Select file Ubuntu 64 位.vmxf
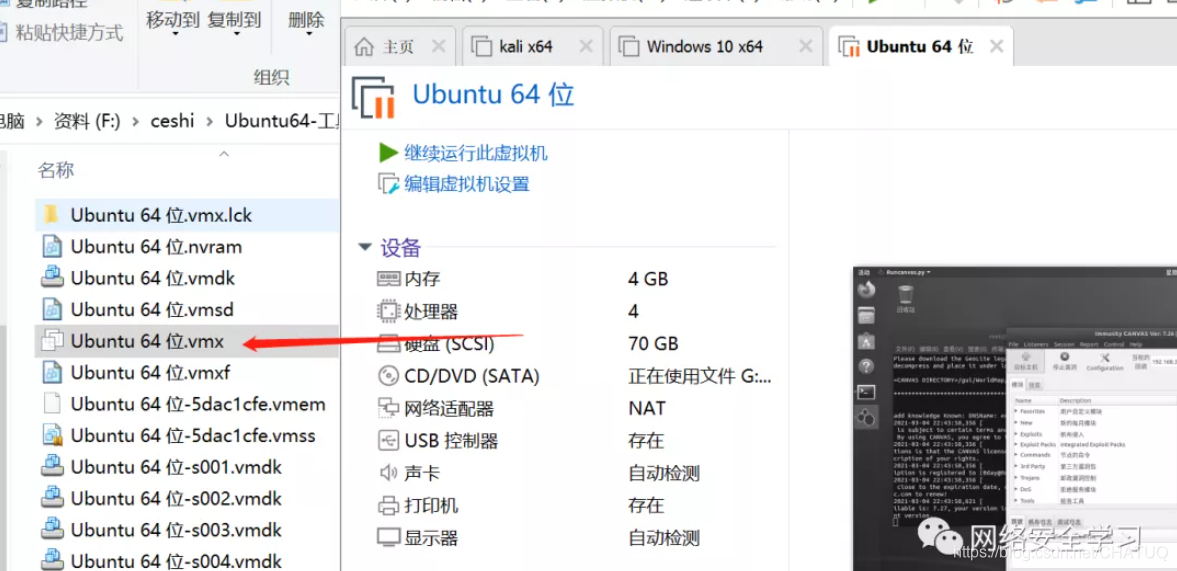Image resolution: width=1177 pixels, height=571 pixels. coord(151,373)
